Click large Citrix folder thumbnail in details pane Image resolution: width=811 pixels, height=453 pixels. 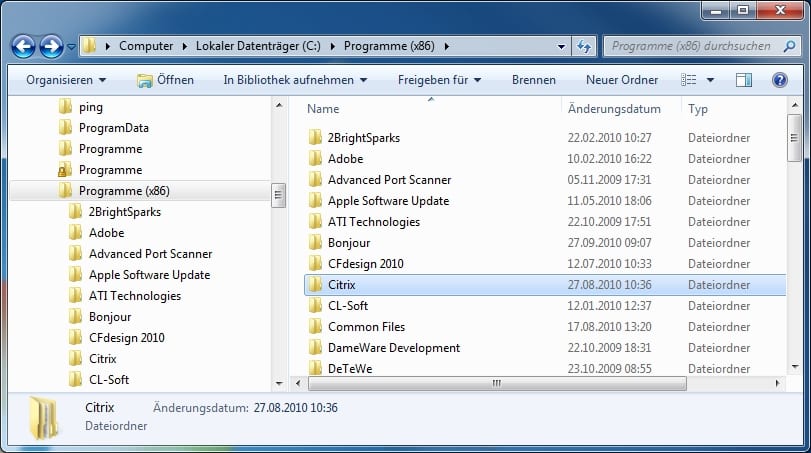(x=43, y=417)
